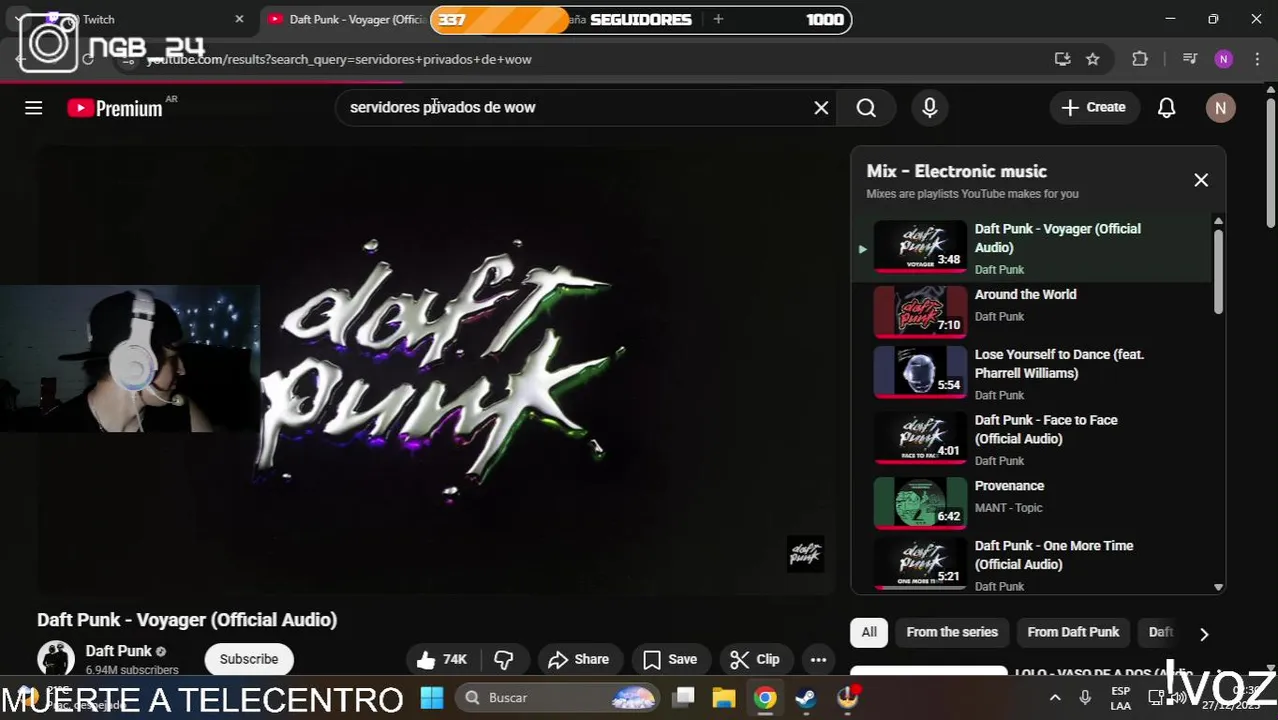Close the Twitch browser tab
The height and width of the screenshot is (720, 1278).
pyautogui.click(x=239, y=19)
